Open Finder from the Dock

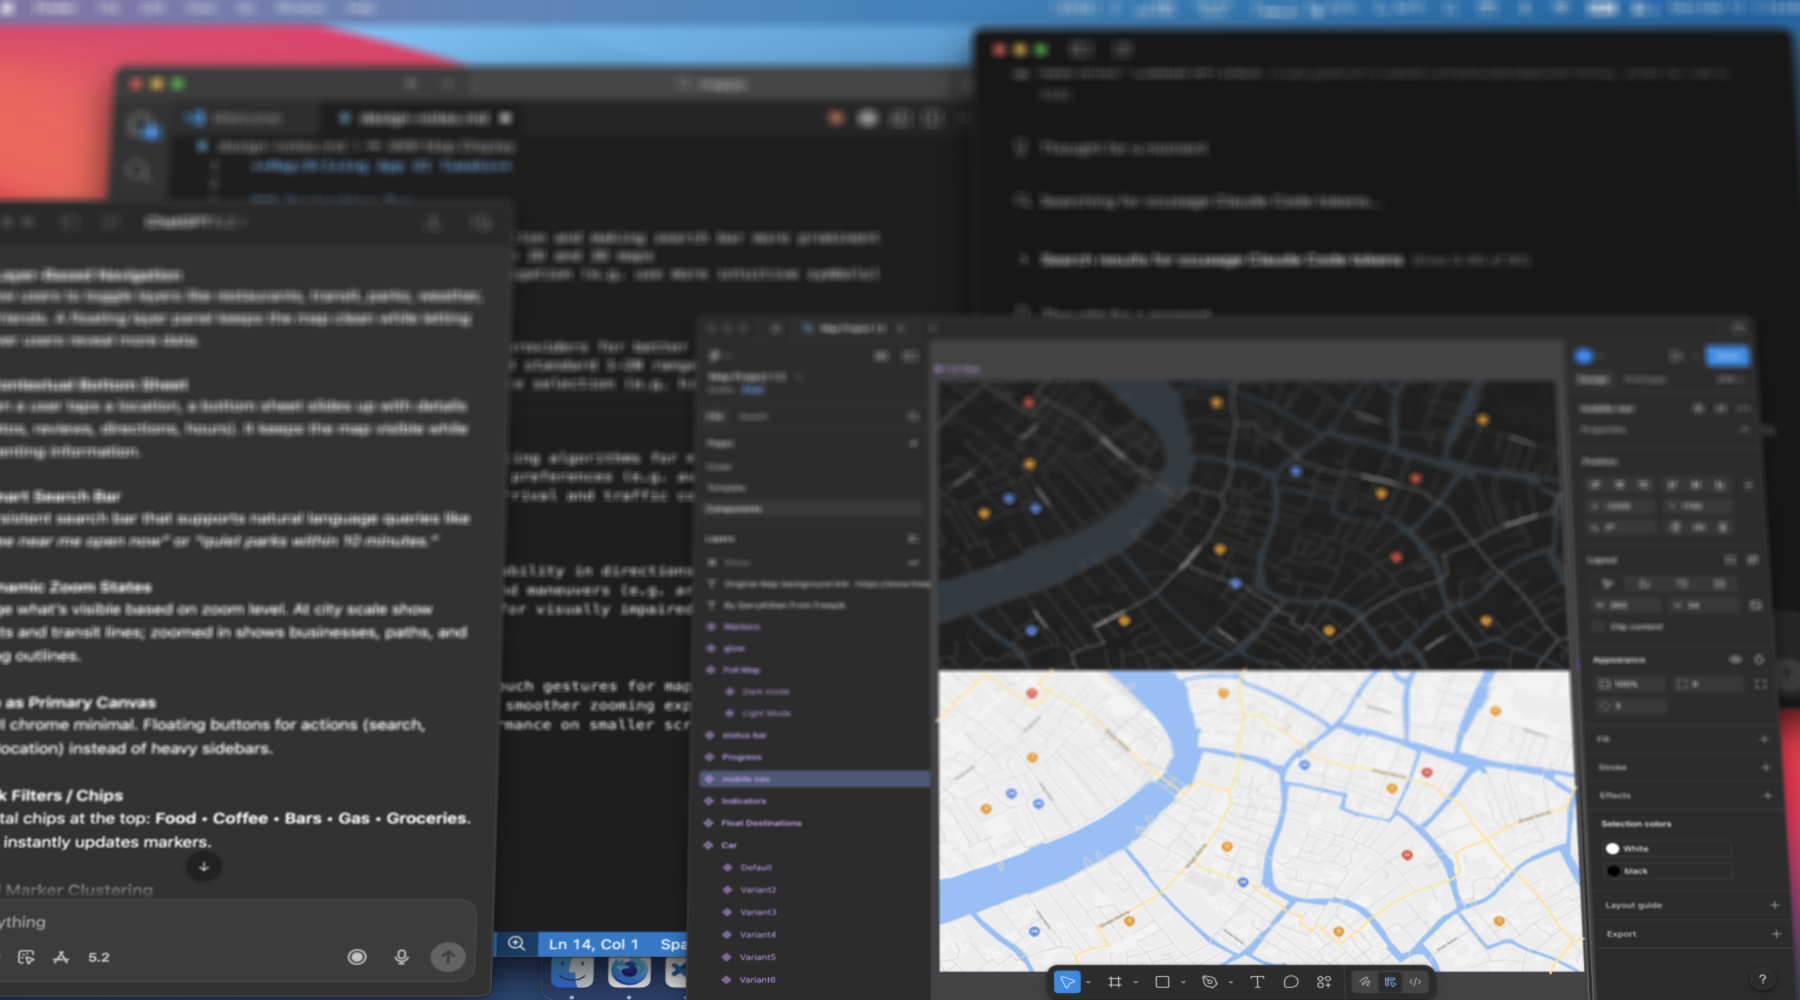coord(573,972)
